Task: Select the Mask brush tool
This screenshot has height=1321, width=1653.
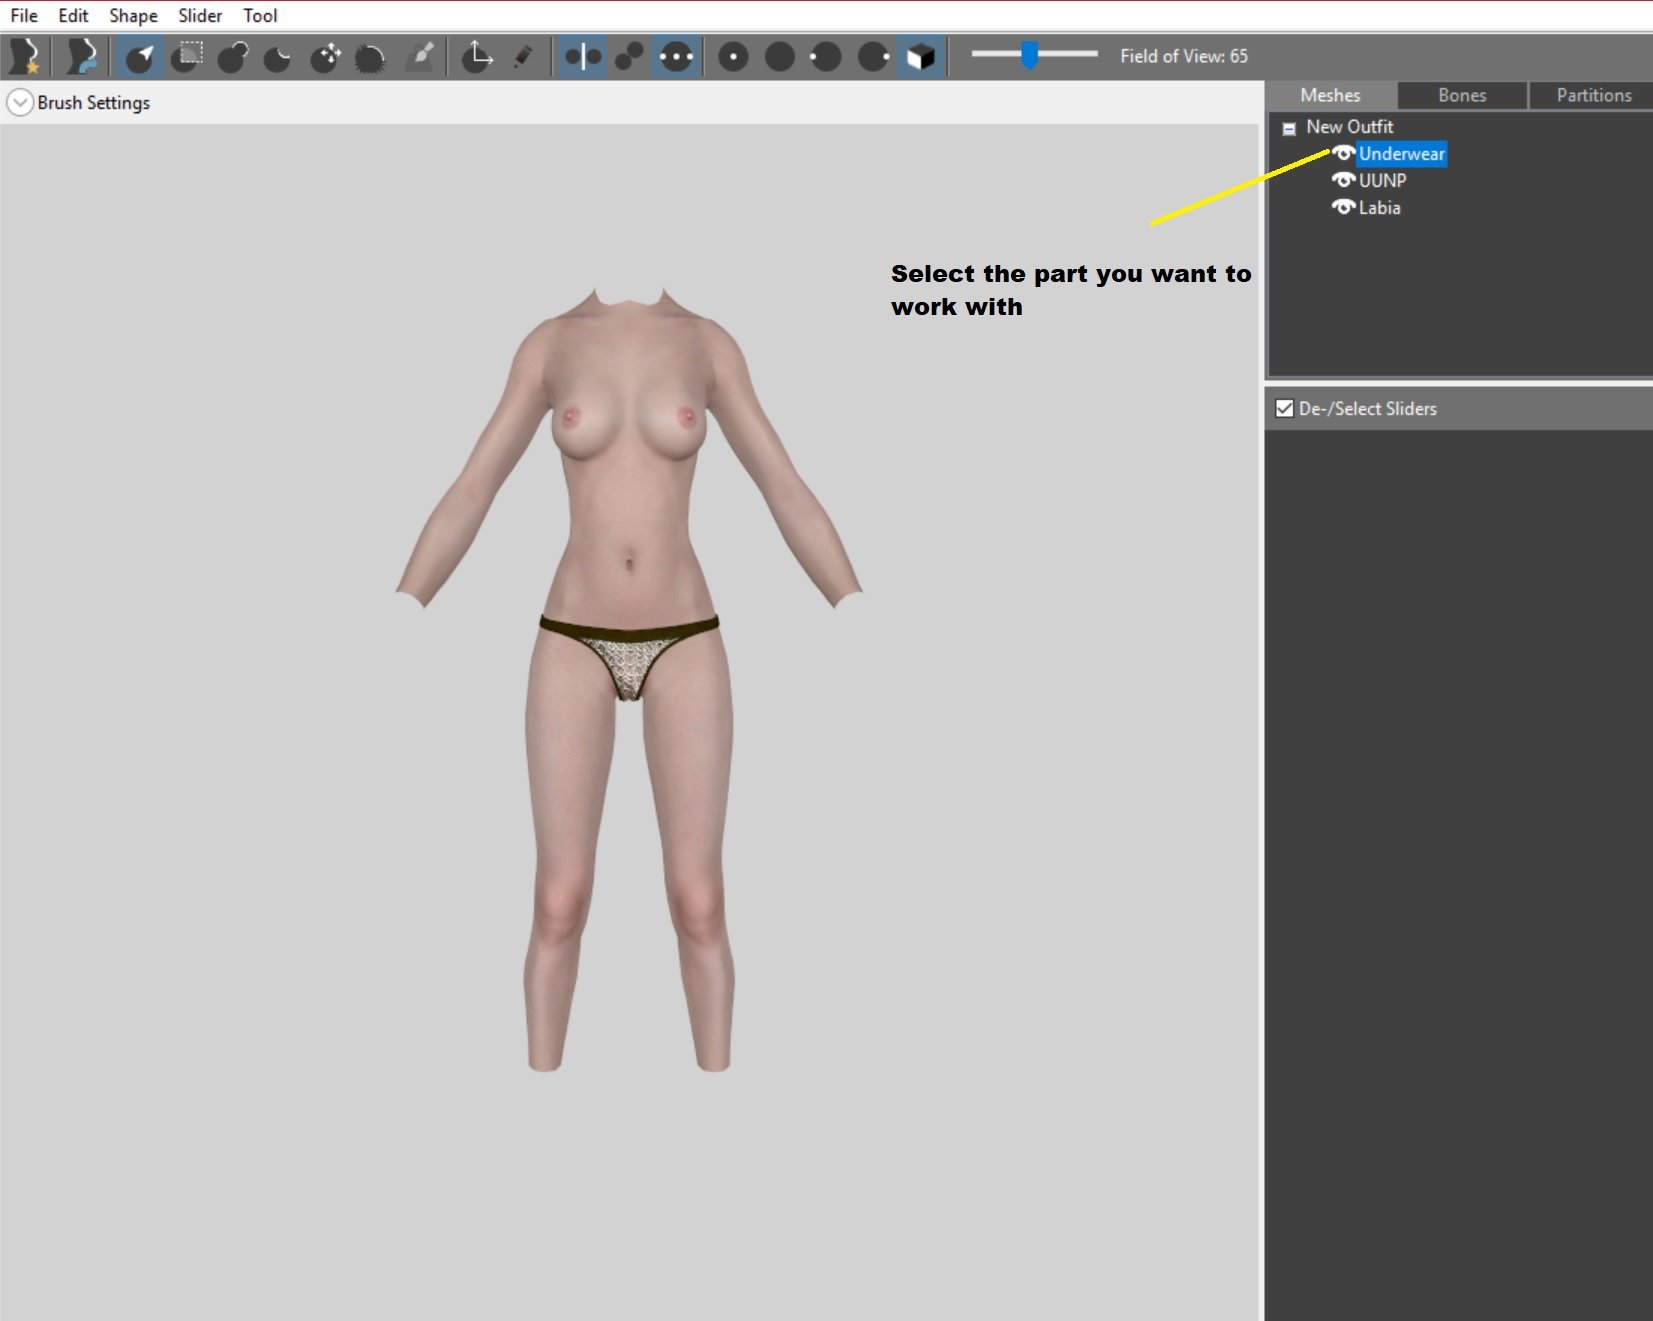Action: [x=187, y=56]
